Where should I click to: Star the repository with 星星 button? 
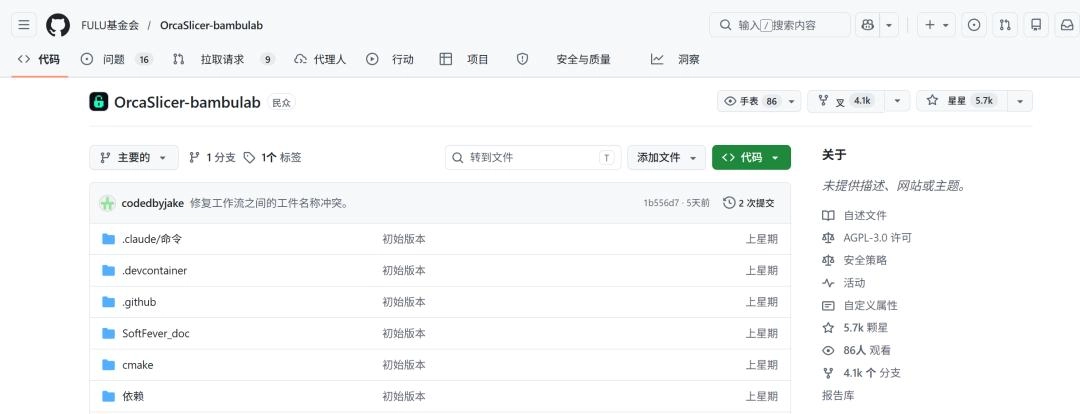pos(962,101)
